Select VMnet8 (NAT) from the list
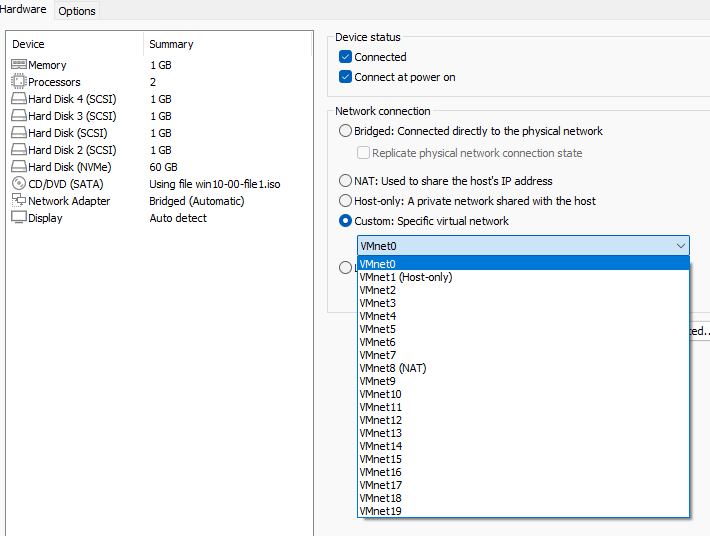710x536 pixels. tap(523, 368)
